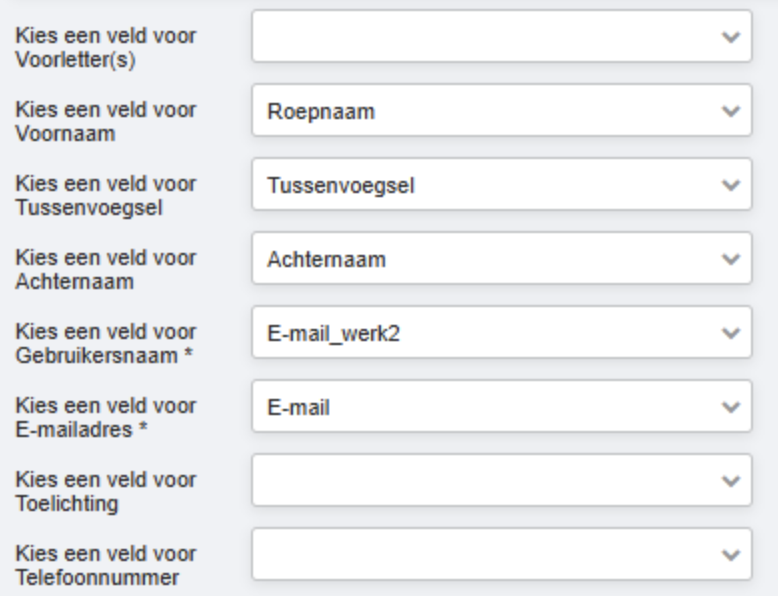The height and width of the screenshot is (596, 778).
Task: Open the empty Toelichting field dropdown
Action: pos(500,480)
